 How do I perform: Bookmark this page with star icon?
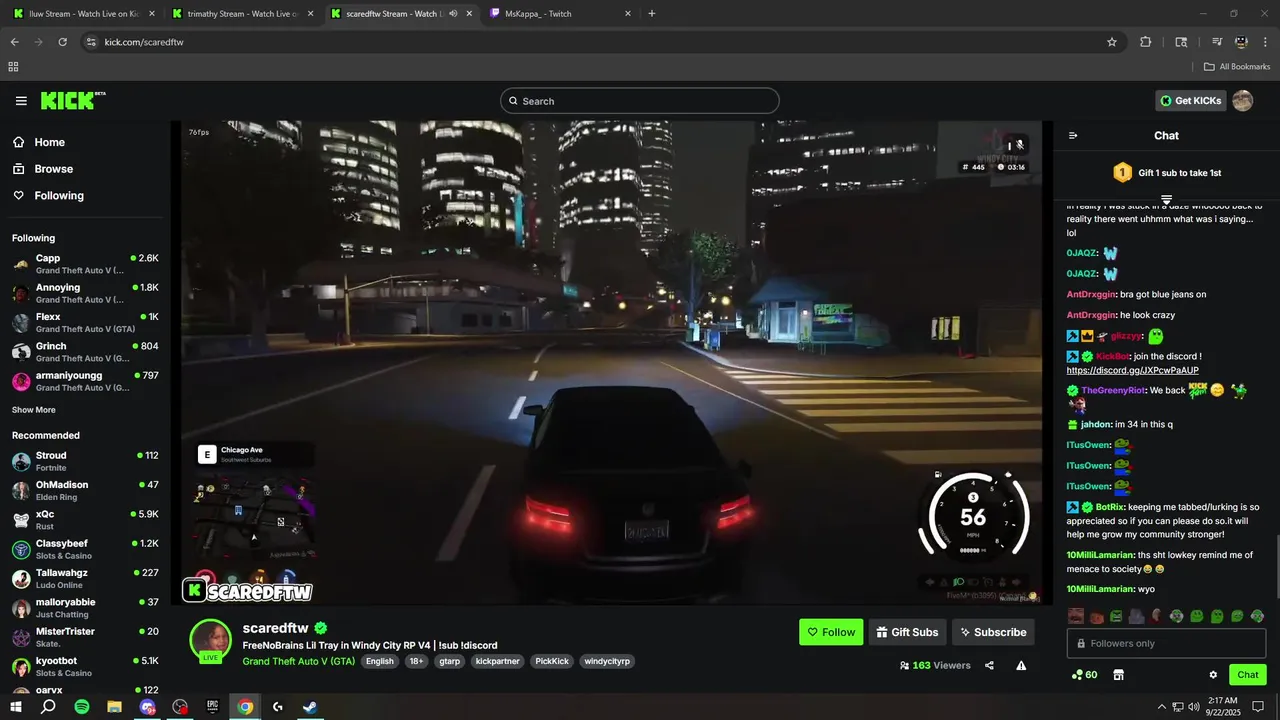pos(1111,42)
